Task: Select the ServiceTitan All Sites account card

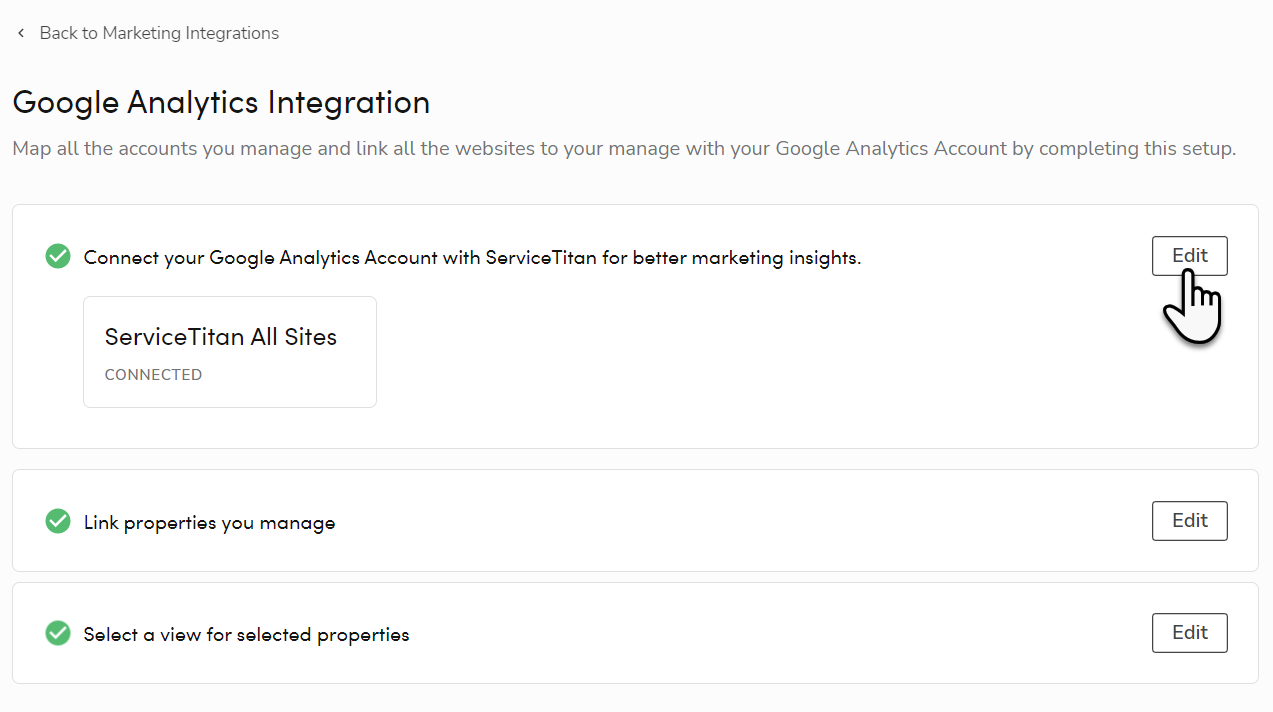Action: [229, 352]
